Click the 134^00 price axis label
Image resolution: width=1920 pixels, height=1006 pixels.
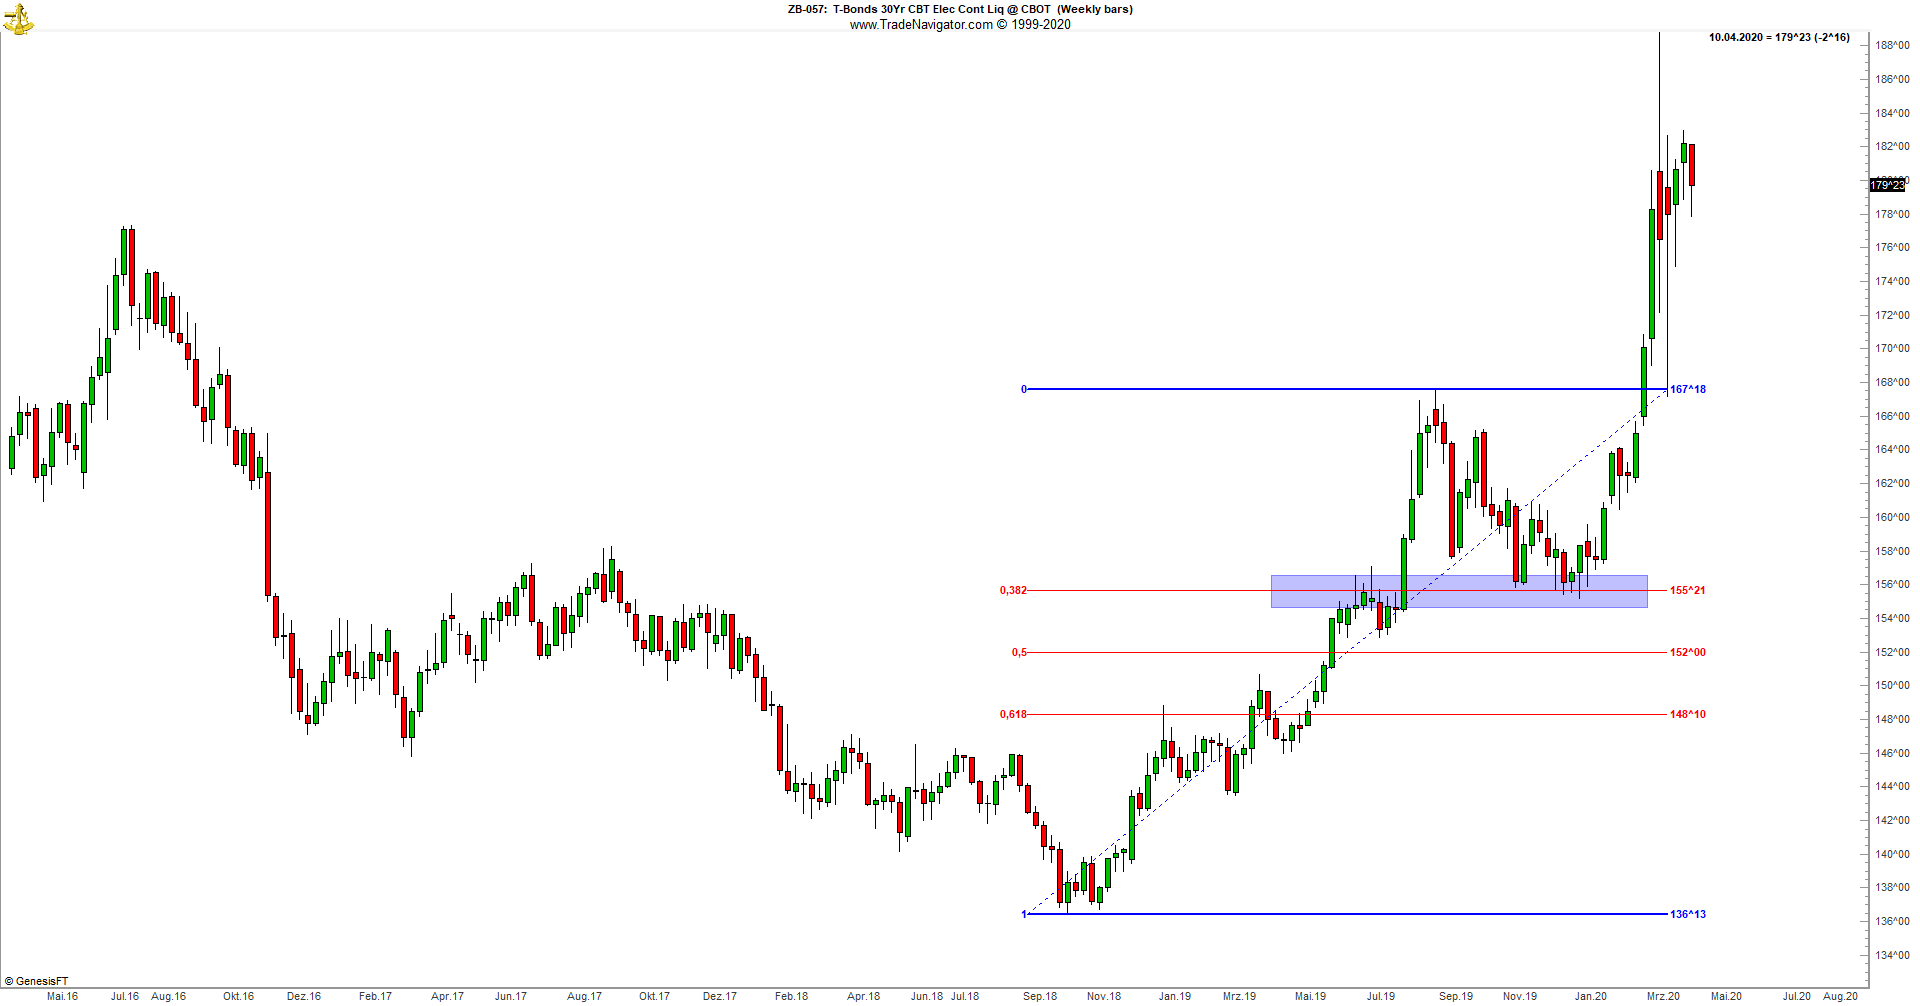coord(1892,955)
